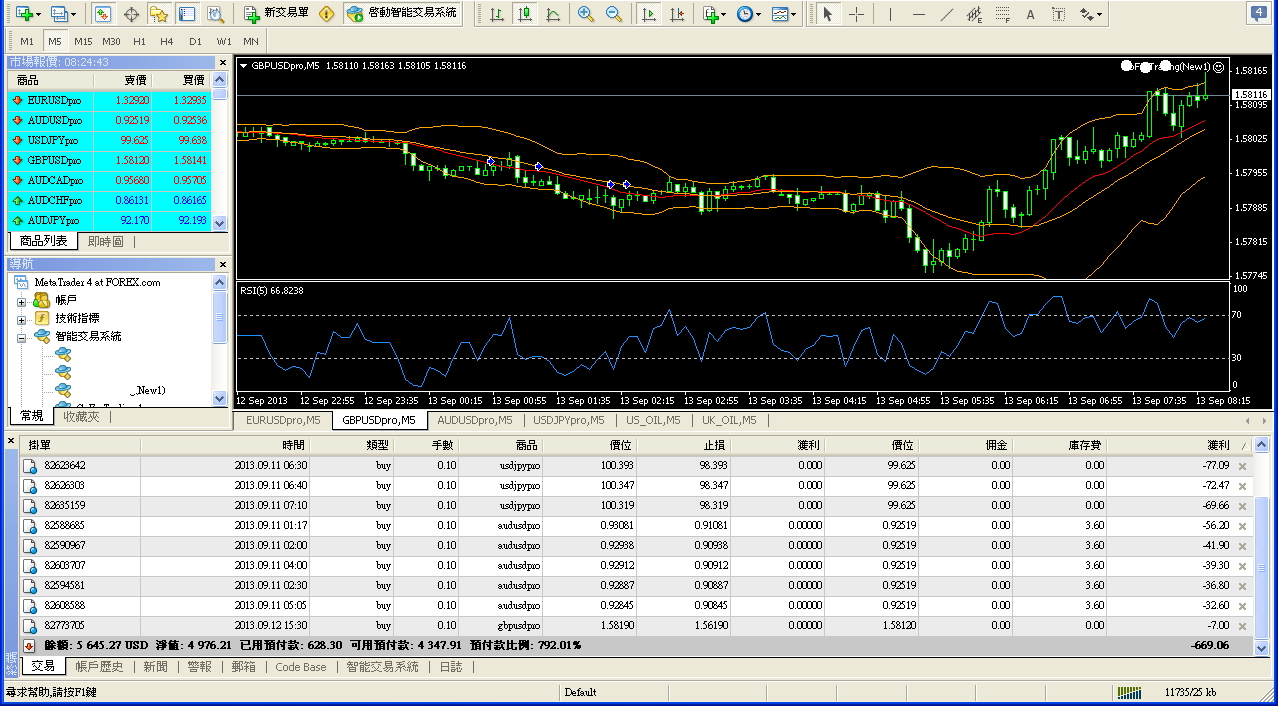The height and width of the screenshot is (706, 1278).
Task: Click scroll-down arrow in market watch list
Action: tap(220, 223)
